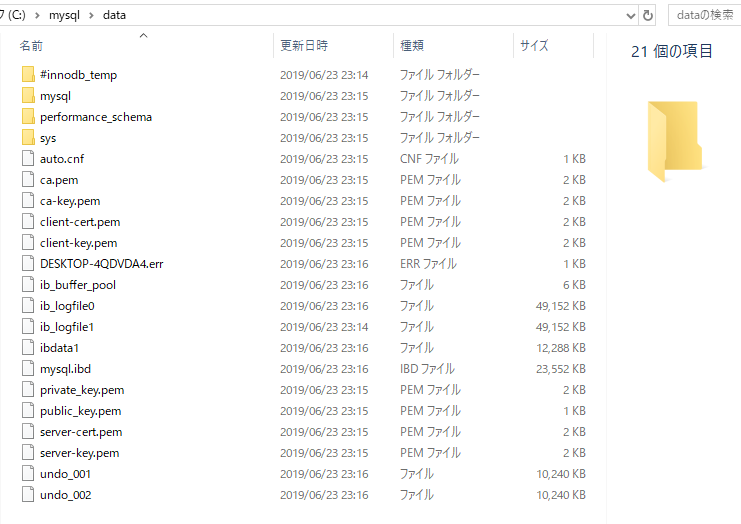Select the mysql.ibd file icon

click(x=28, y=369)
